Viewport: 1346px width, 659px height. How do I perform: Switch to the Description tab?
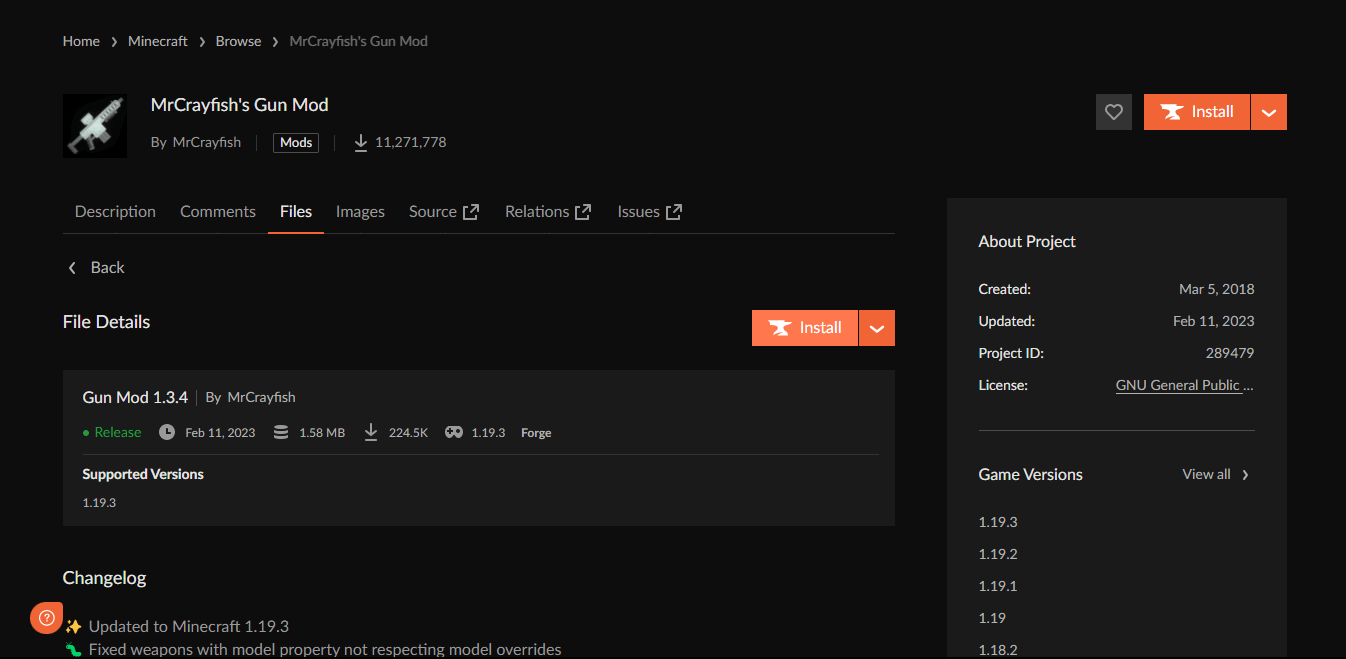115,212
